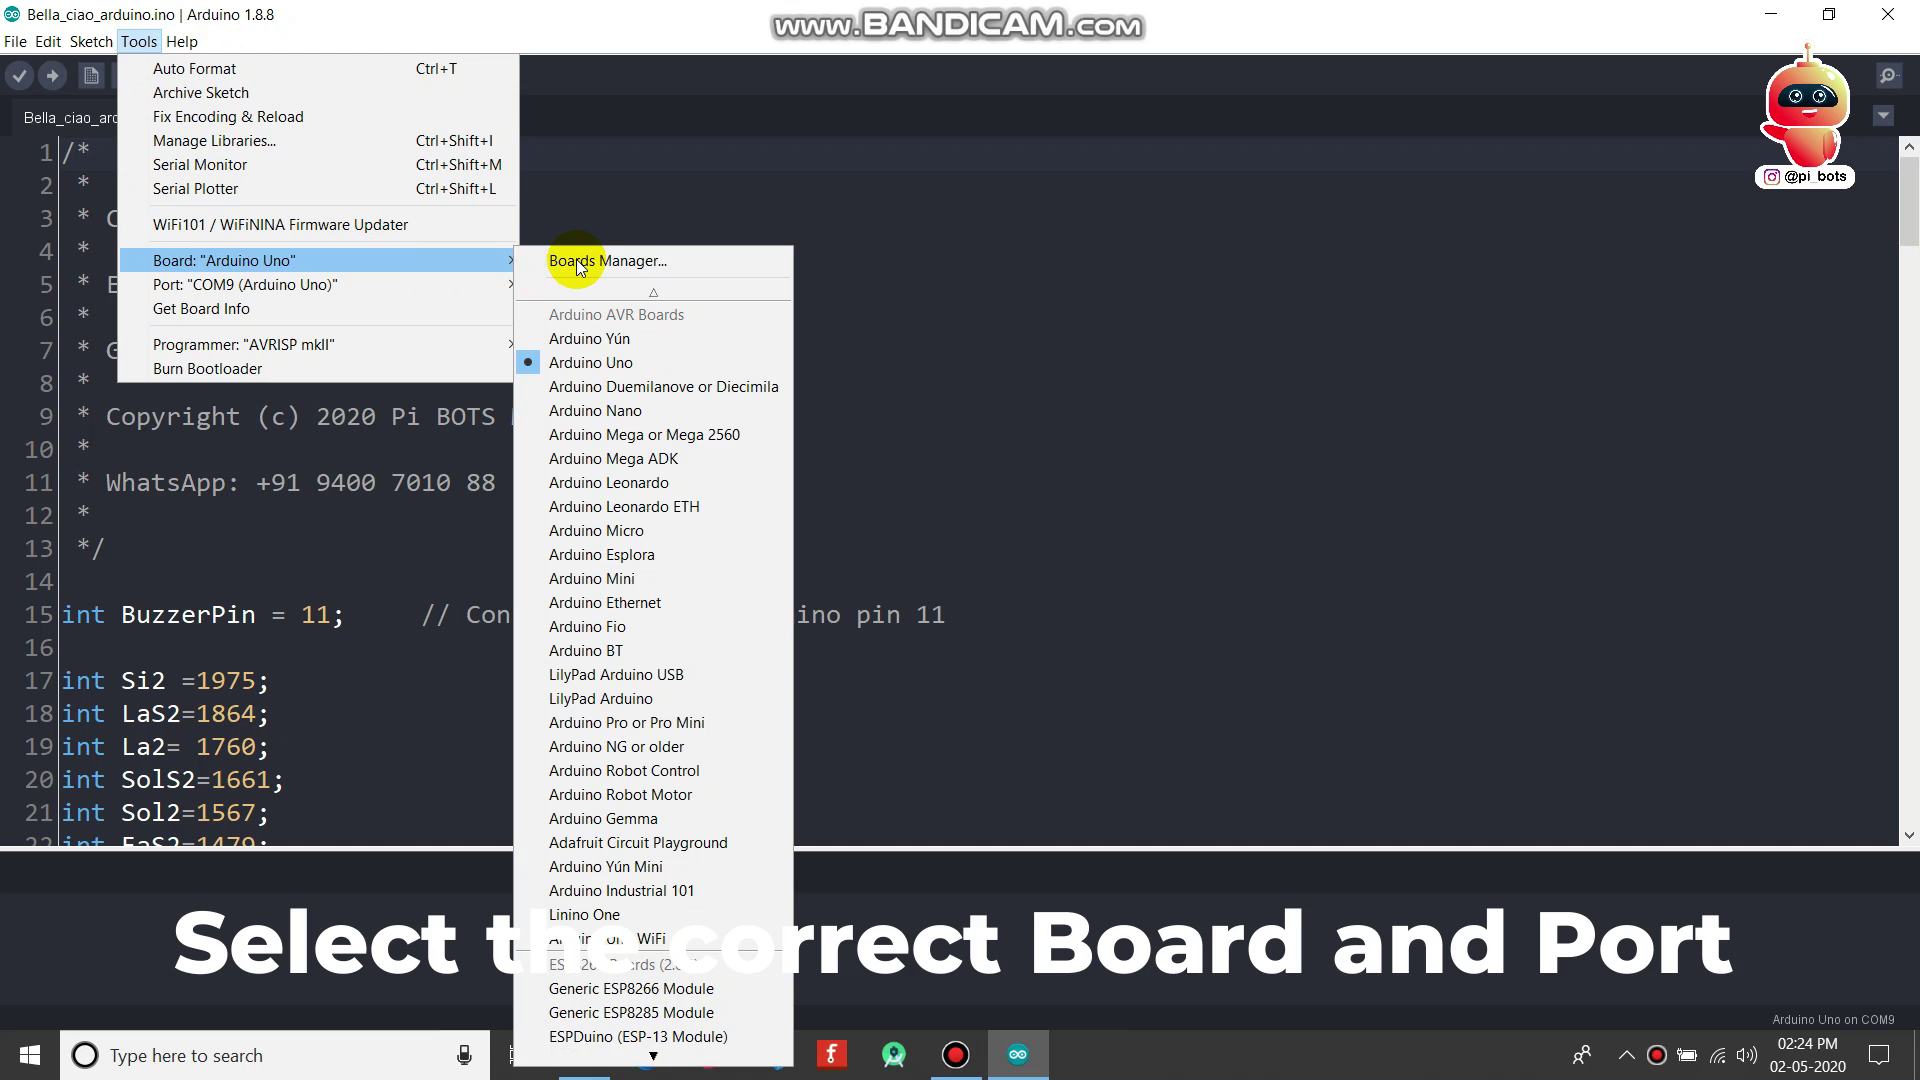Select Auto Format from Tools menu

[x=318, y=69]
